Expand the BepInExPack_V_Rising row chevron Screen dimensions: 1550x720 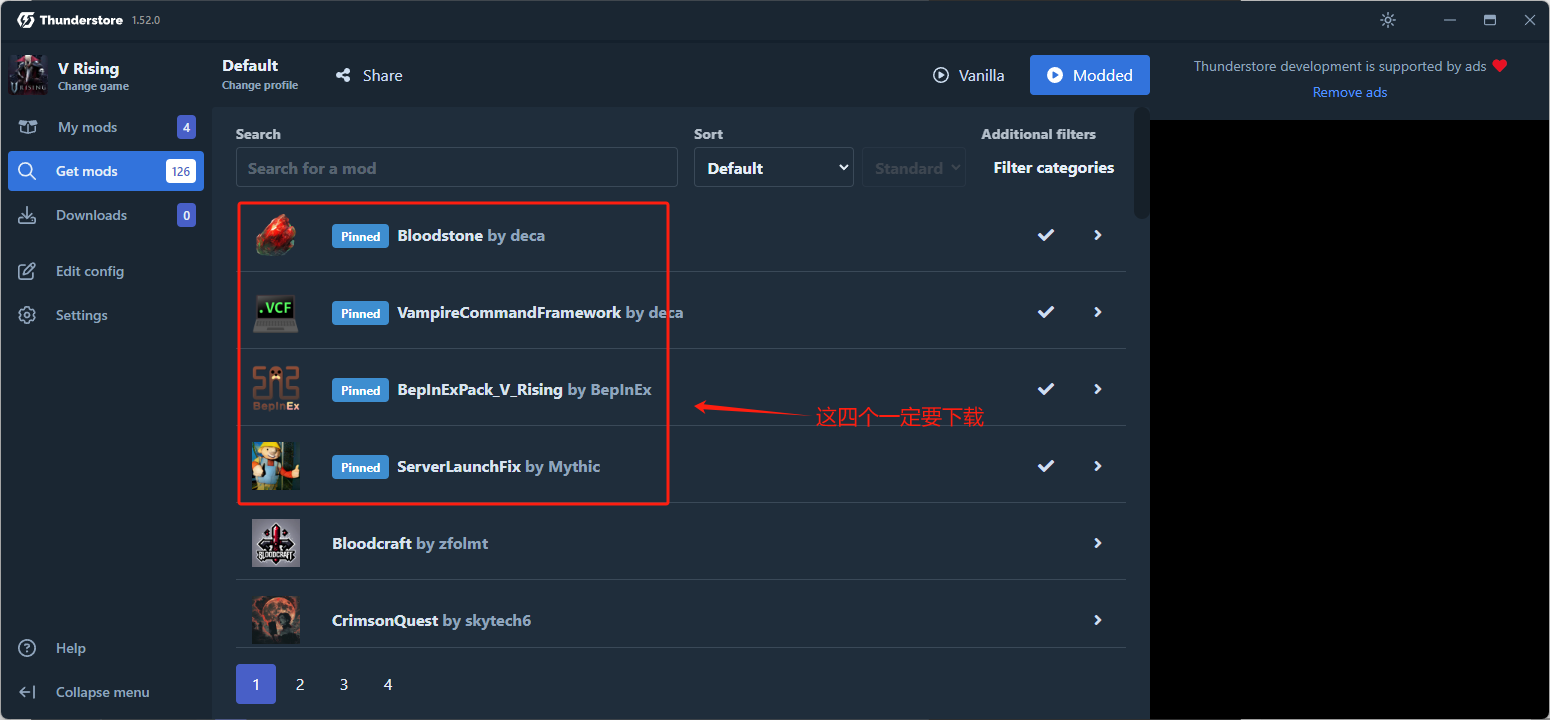pos(1098,389)
